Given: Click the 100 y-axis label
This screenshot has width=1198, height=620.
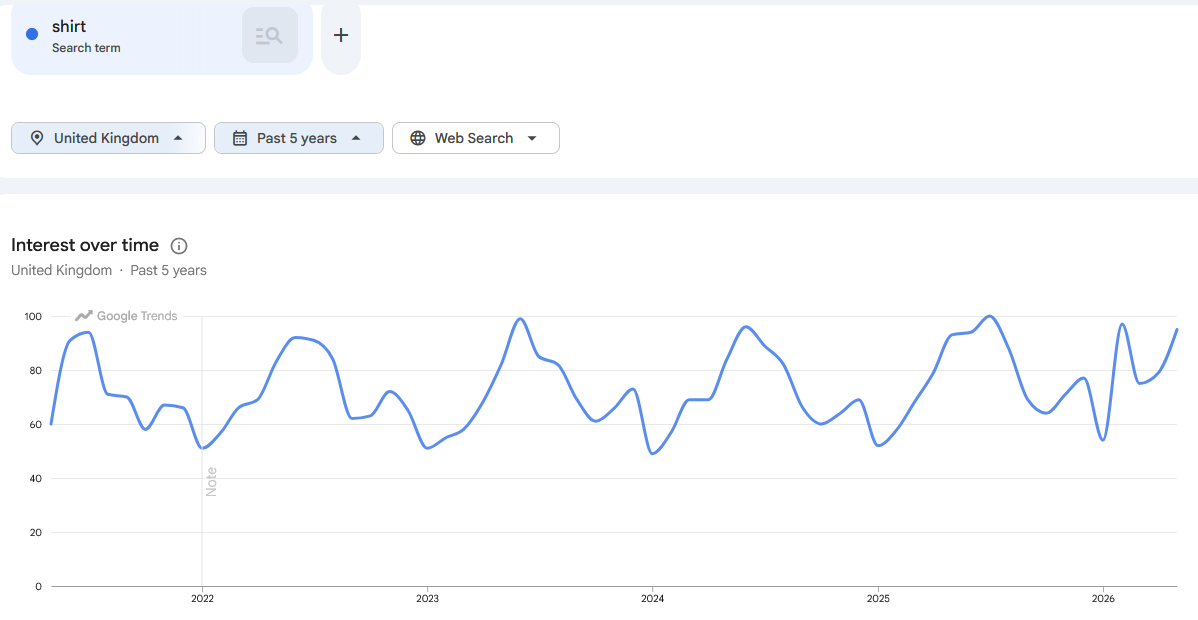Looking at the screenshot, I should point(34,316).
